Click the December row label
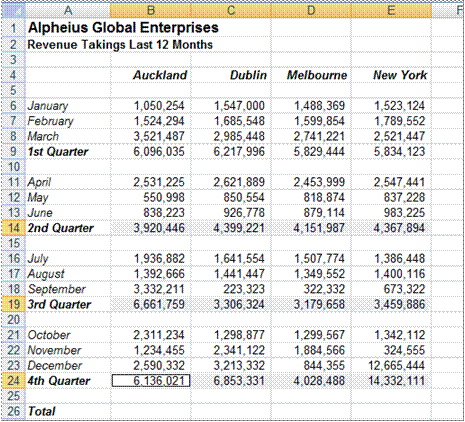The height and width of the screenshot is (422, 465). tap(68, 366)
